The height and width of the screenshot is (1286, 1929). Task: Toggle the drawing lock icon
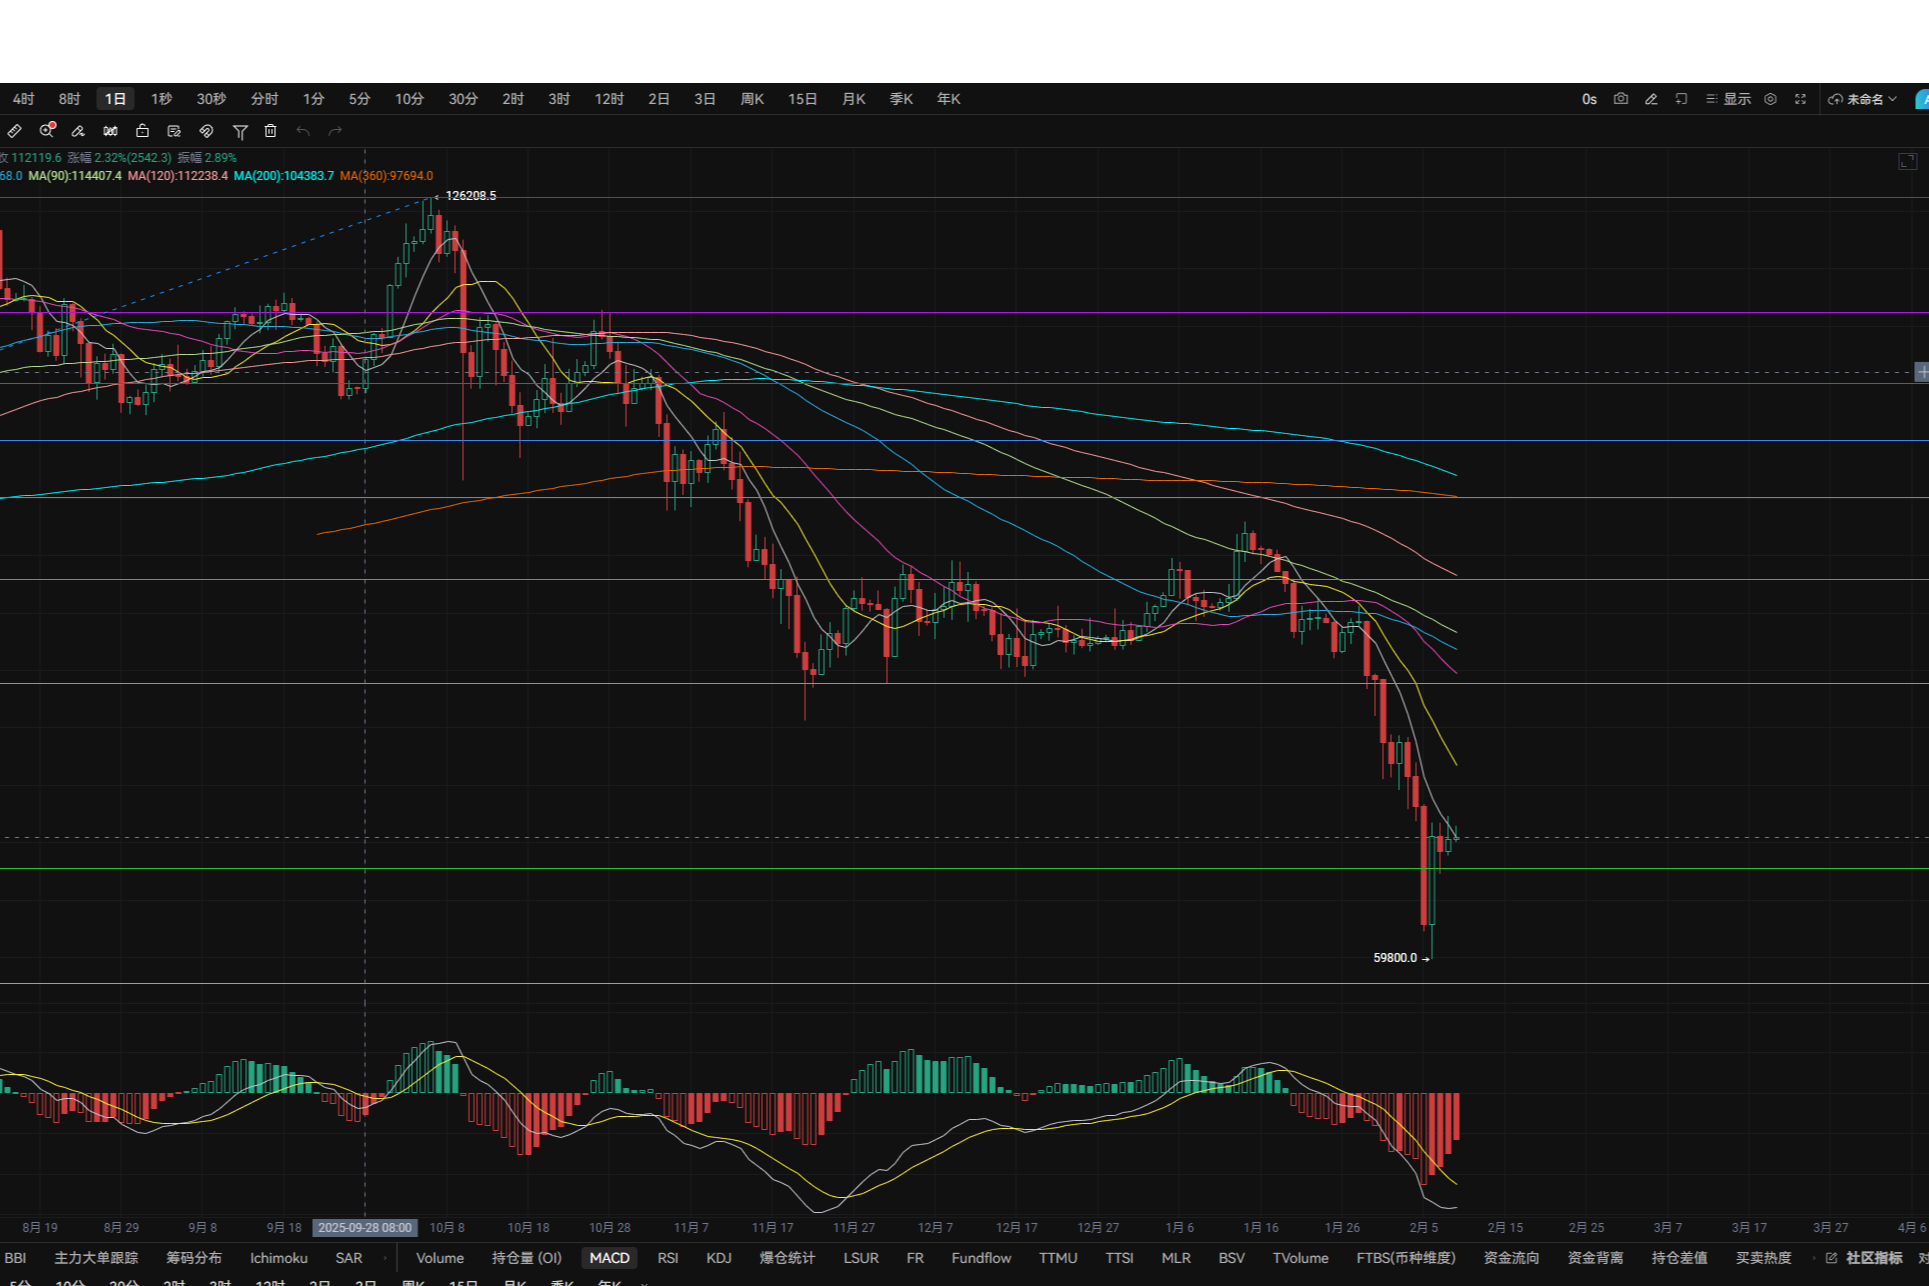pyautogui.click(x=142, y=131)
